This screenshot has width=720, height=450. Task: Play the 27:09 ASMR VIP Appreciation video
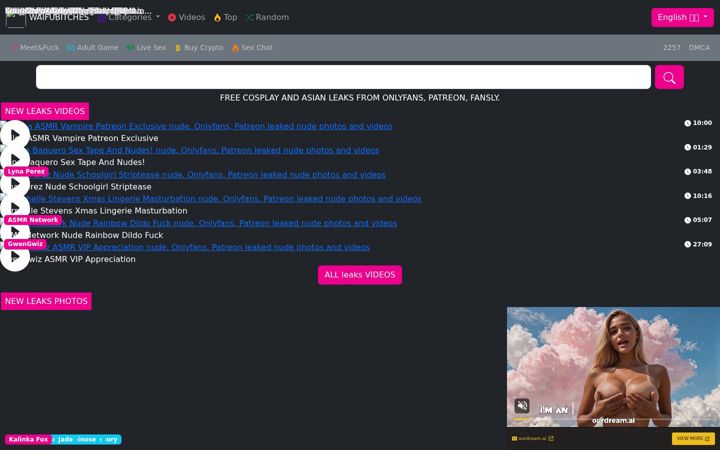pos(15,256)
